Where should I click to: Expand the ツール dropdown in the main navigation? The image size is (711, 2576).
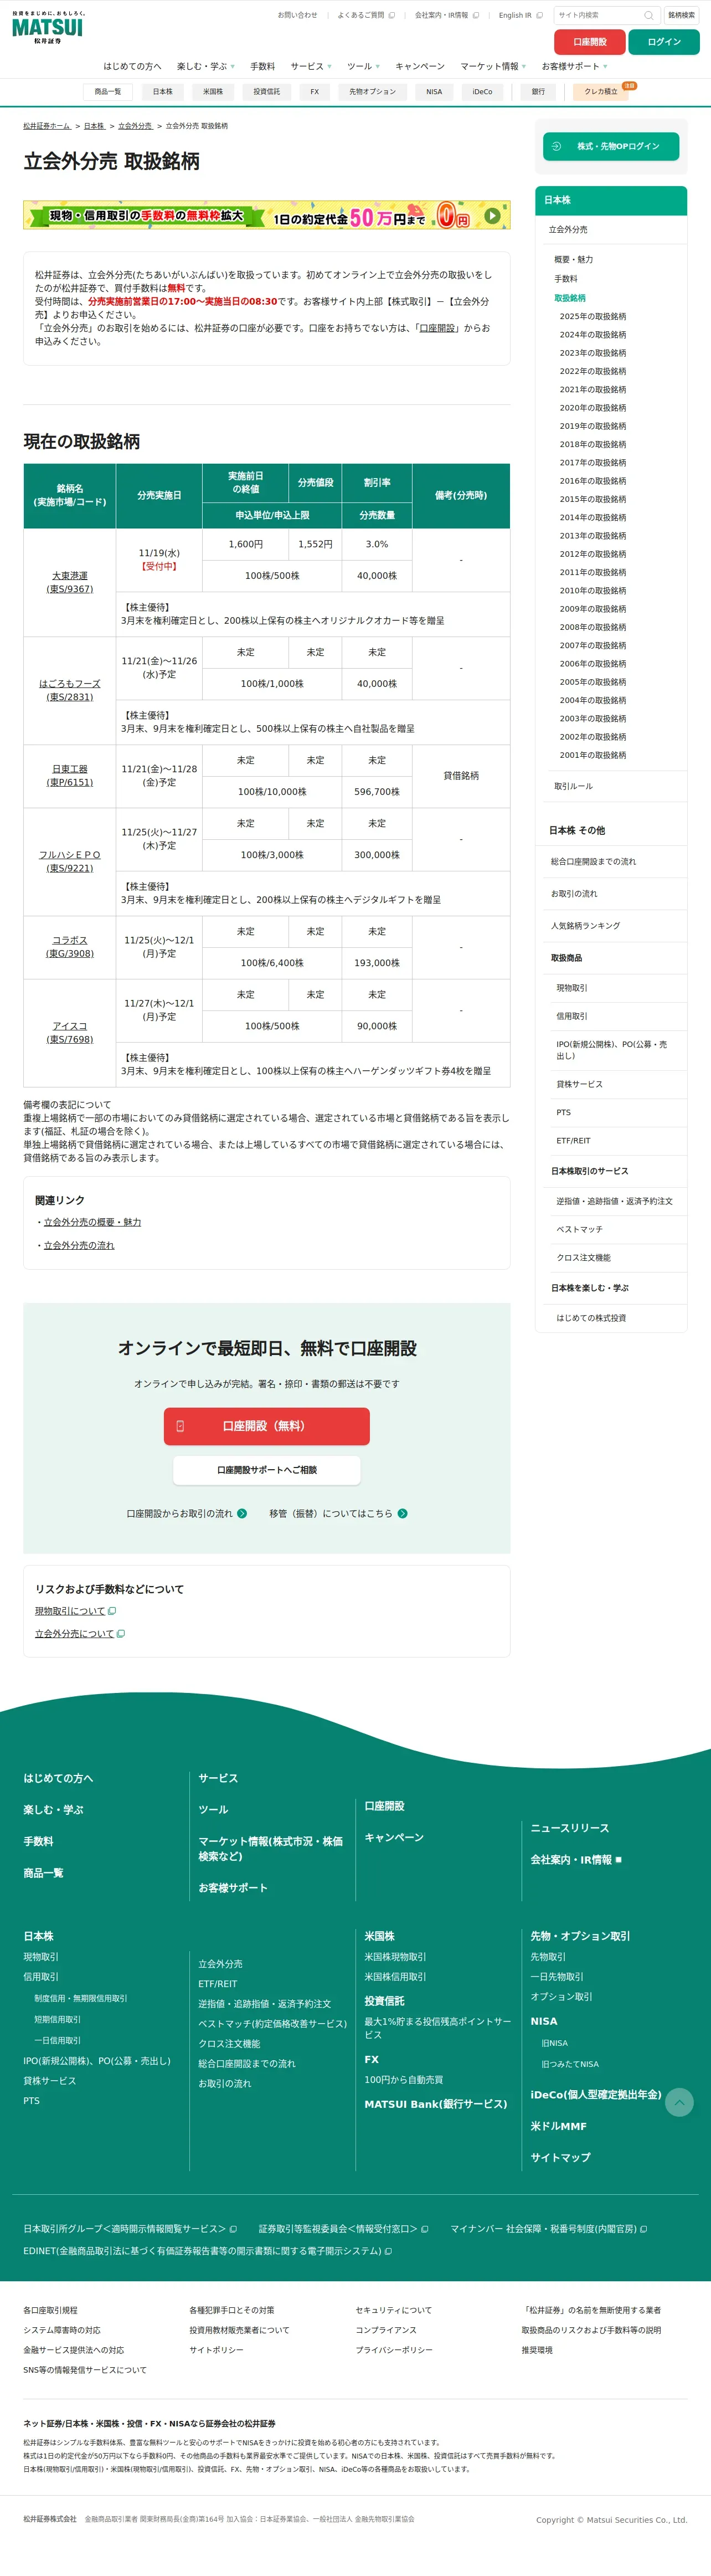point(363,67)
